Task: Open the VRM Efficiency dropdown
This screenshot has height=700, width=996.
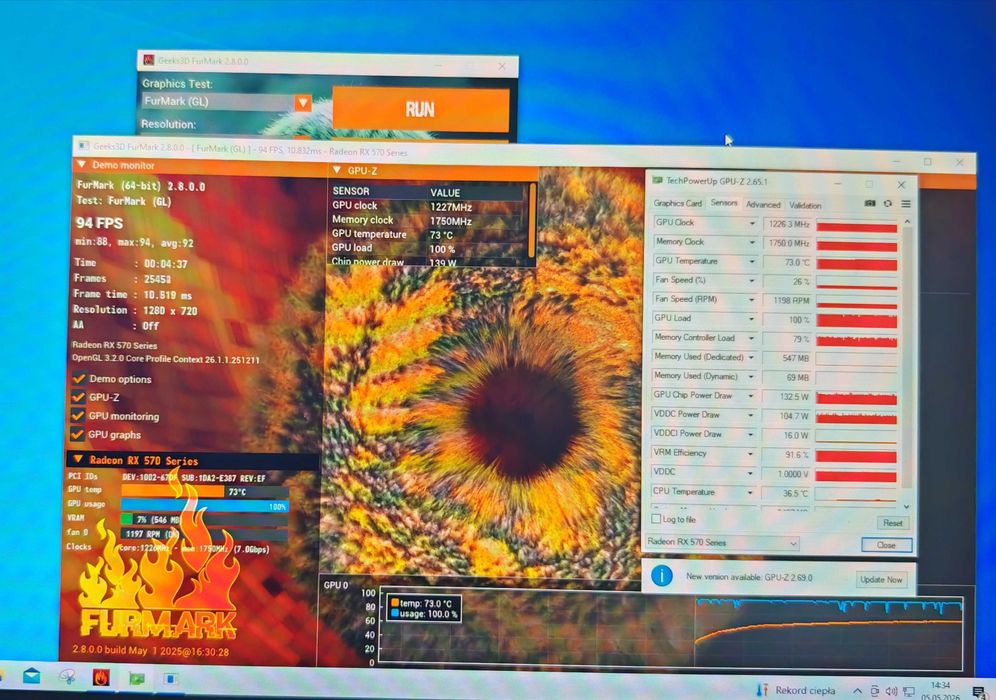Action: (x=751, y=454)
